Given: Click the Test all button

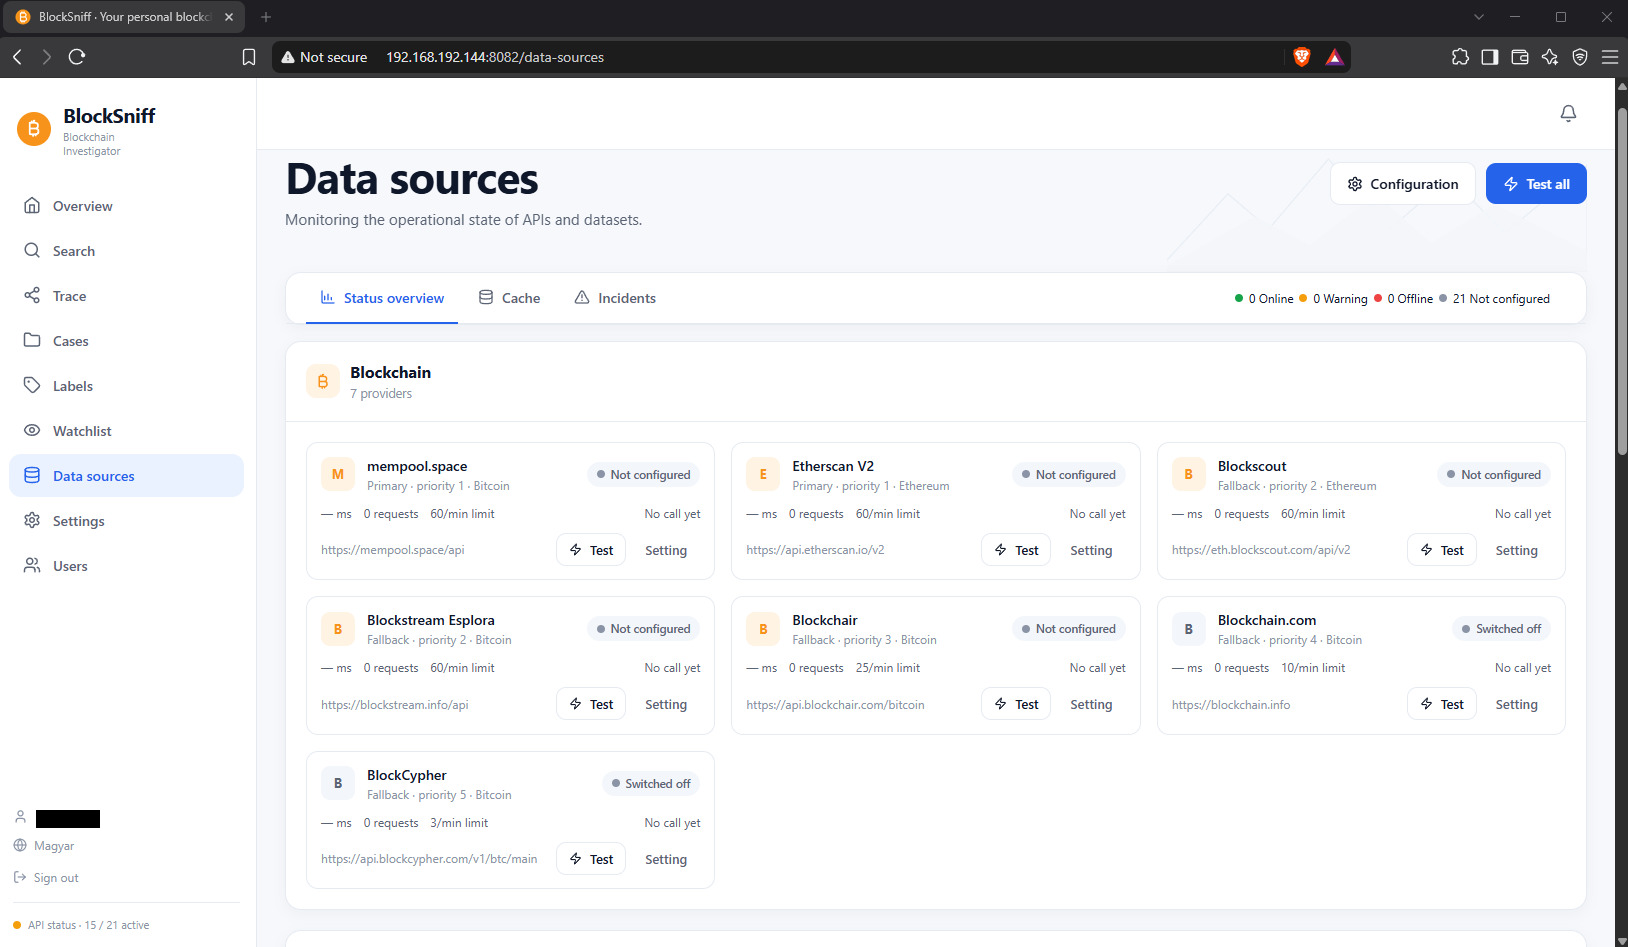Looking at the screenshot, I should (x=1536, y=184).
